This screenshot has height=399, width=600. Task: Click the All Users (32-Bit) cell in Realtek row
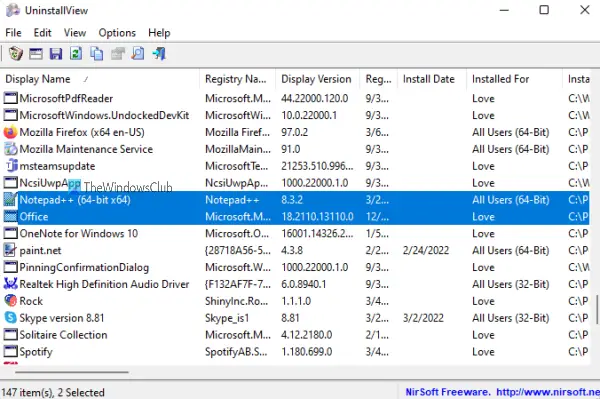[x=510, y=284]
